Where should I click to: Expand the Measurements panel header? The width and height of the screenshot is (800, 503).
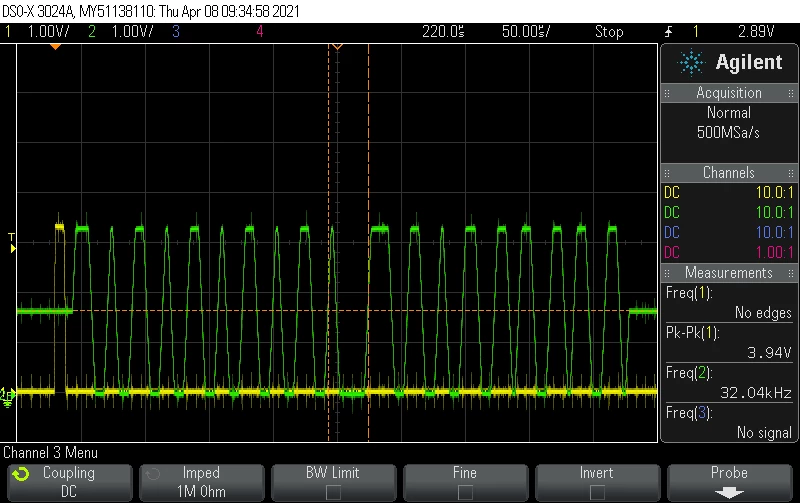click(729, 272)
